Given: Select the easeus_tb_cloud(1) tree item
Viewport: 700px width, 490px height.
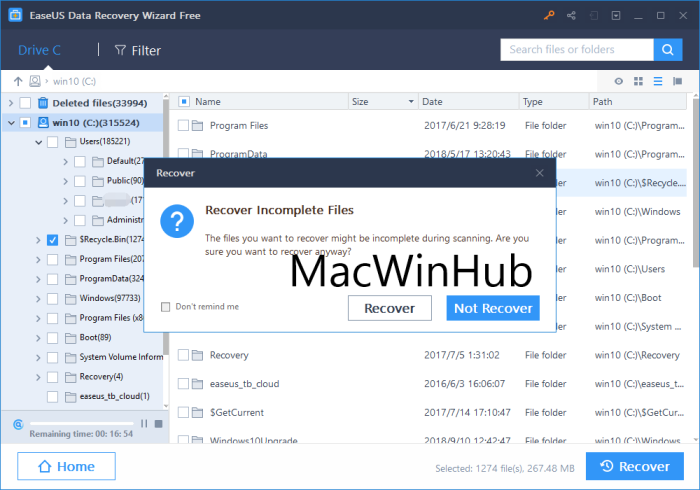Looking at the screenshot, I should pyautogui.click(x=114, y=396).
